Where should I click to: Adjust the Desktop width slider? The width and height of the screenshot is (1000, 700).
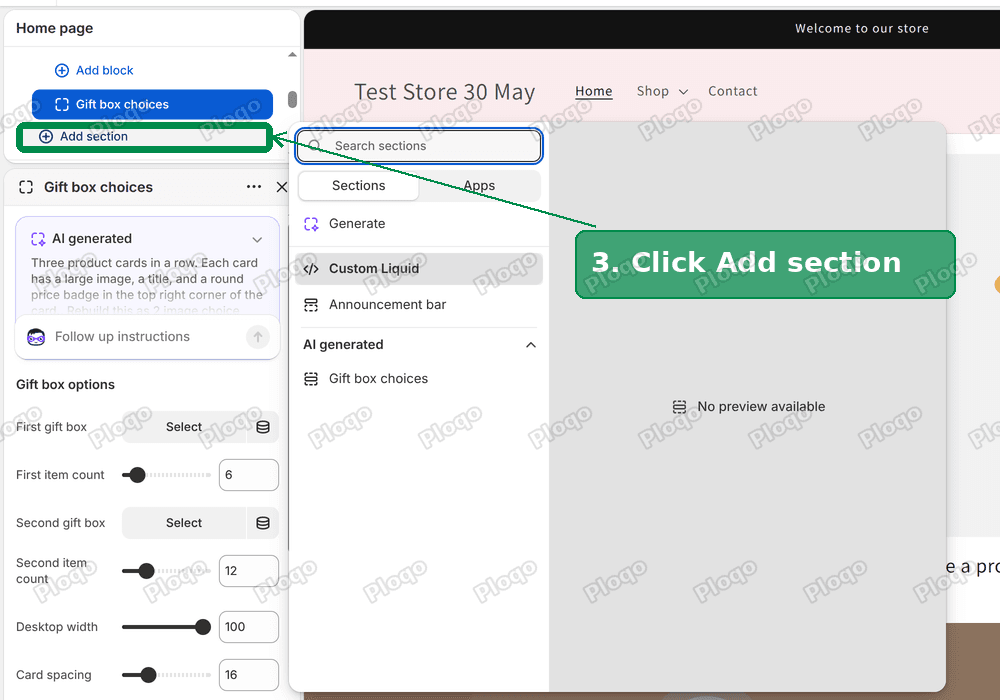coord(166,627)
